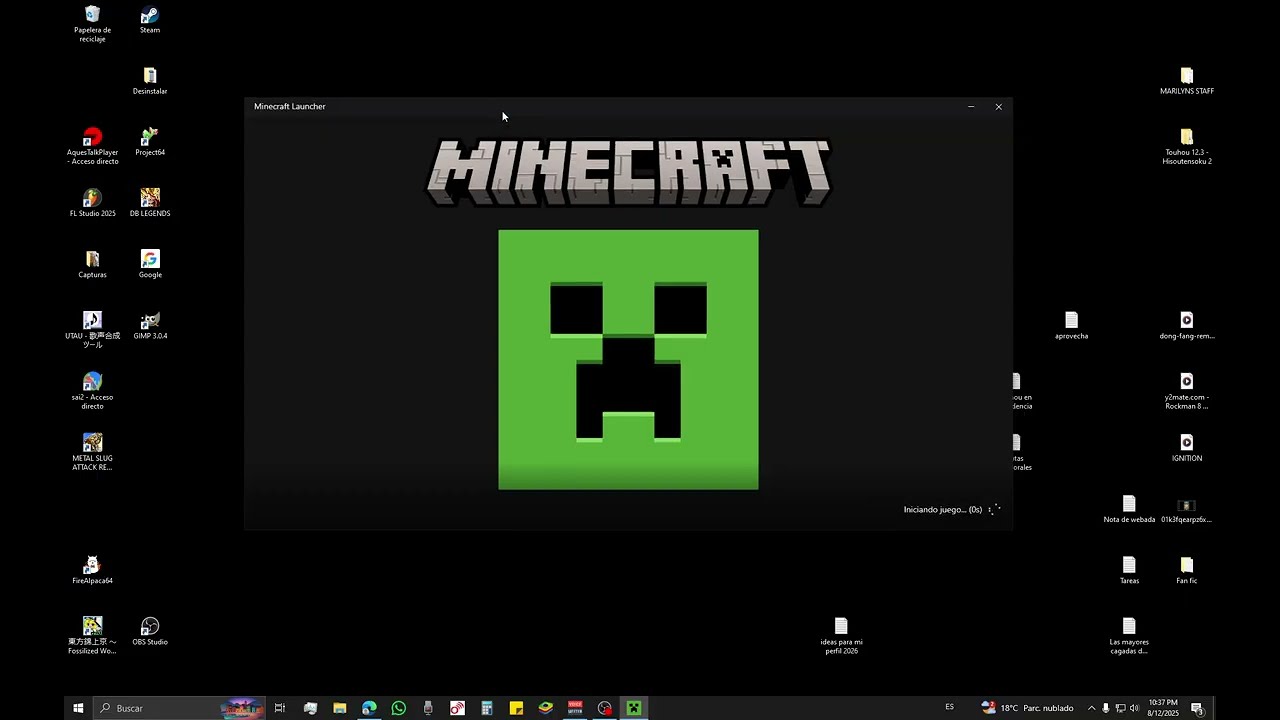The image size is (1280, 720).
Task: Open the ES language indicator
Action: [950, 707]
